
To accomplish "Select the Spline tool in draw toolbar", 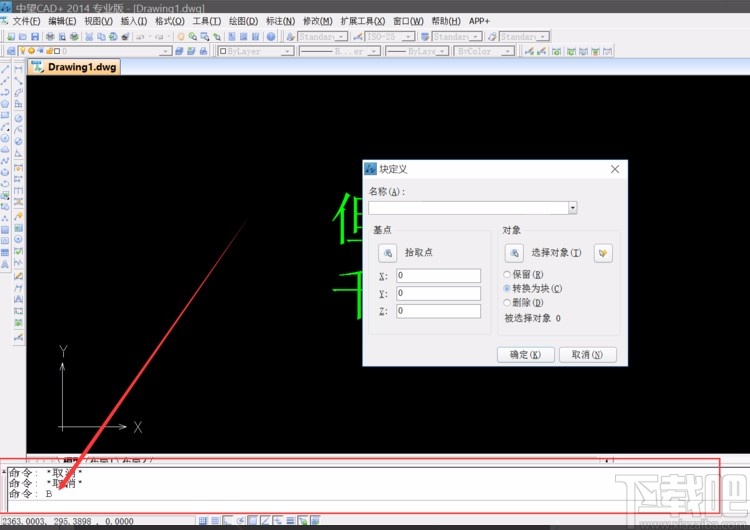I will [5, 161].
